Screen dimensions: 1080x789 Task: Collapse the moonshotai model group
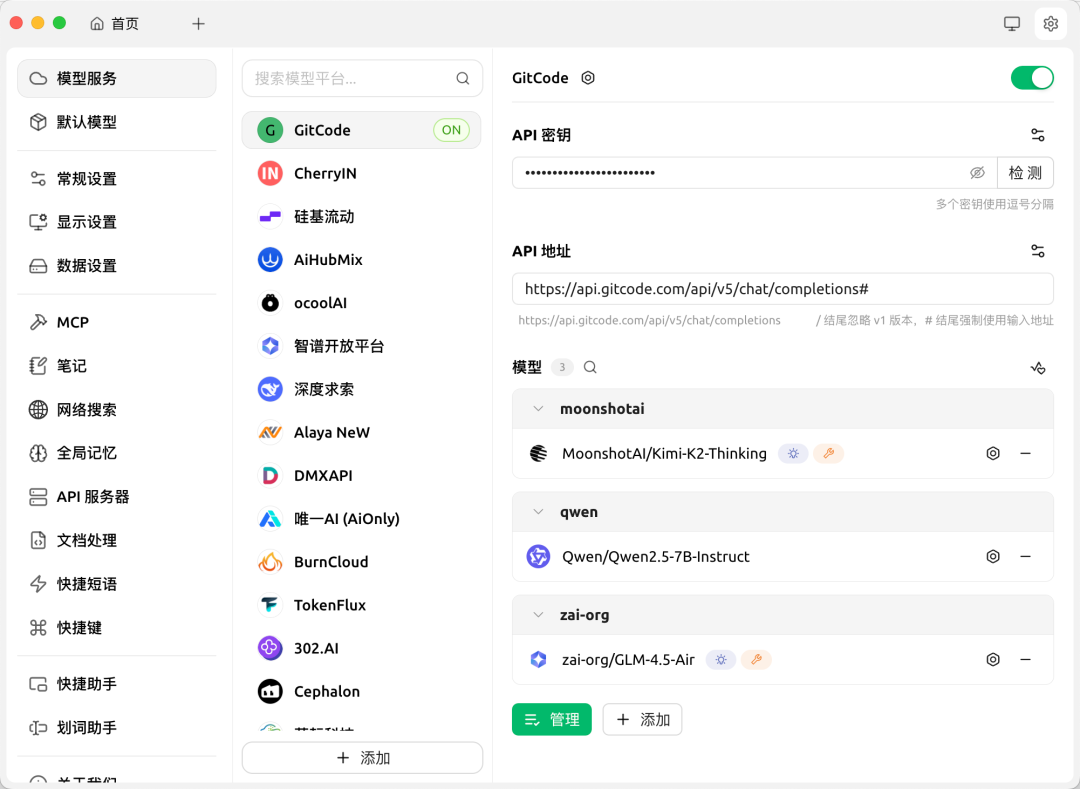(538, 409)
